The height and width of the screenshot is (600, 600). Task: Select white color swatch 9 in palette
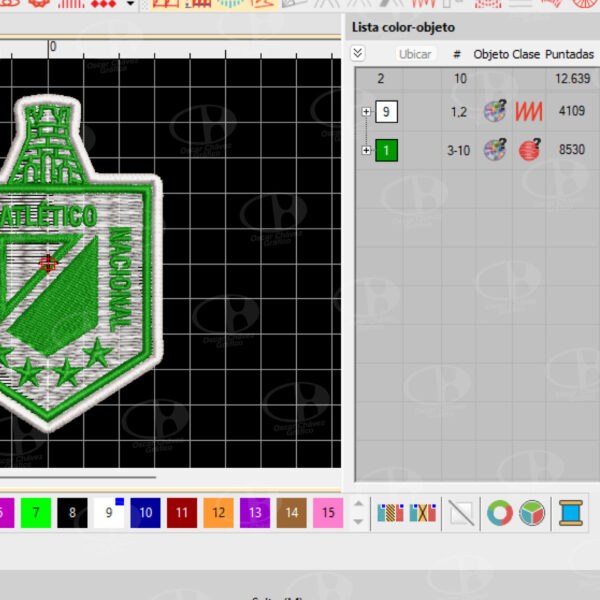pyautogui.click(x=109, y=513)
